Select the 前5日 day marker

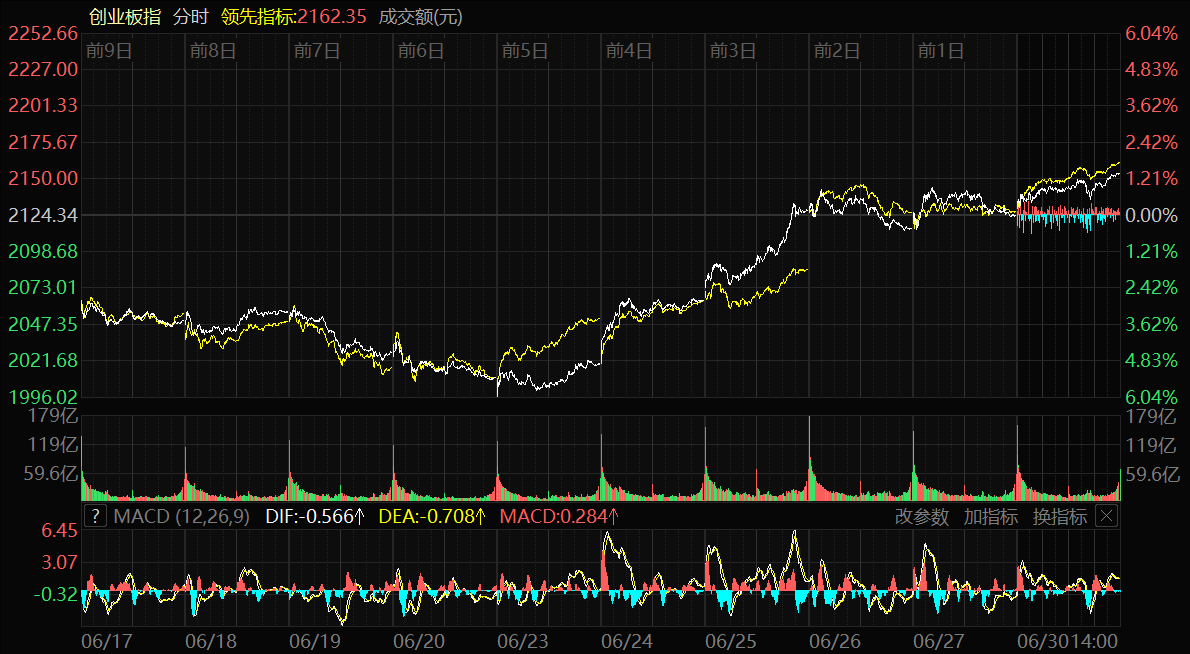point(525,50)
